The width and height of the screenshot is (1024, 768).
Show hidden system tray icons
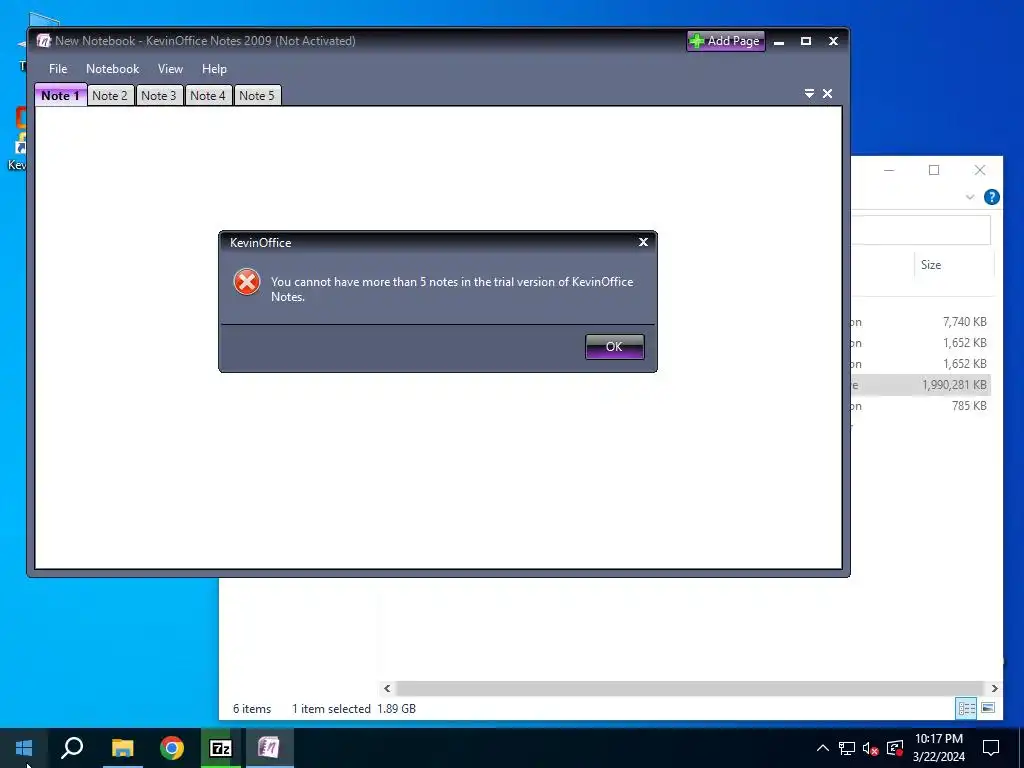pos(823,748)
